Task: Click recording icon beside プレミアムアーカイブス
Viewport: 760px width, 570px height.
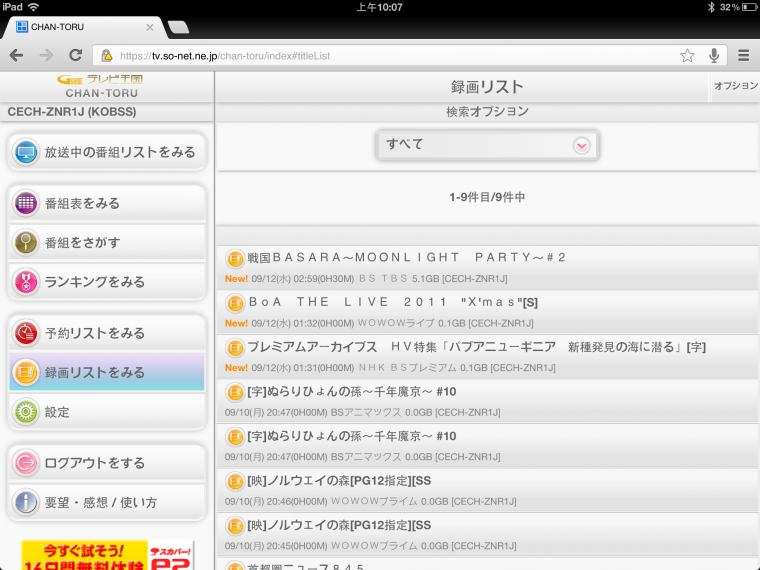Action: [x=235, y=348]
